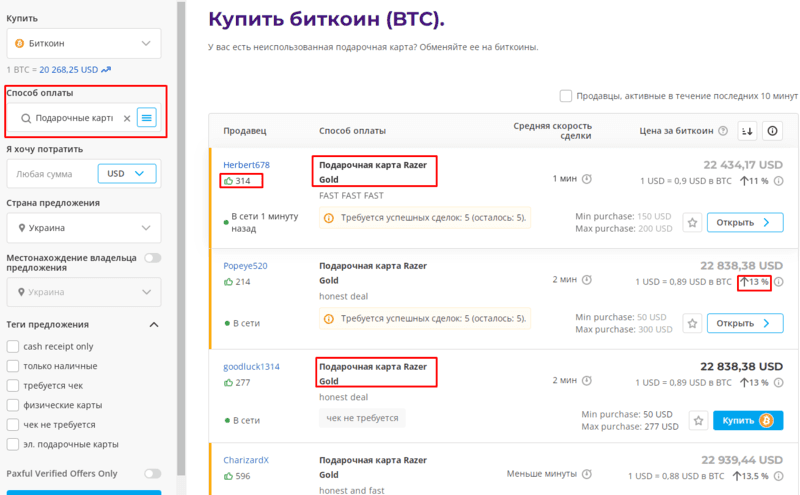Open seller goodluck1314 profile

click(252, 366)
